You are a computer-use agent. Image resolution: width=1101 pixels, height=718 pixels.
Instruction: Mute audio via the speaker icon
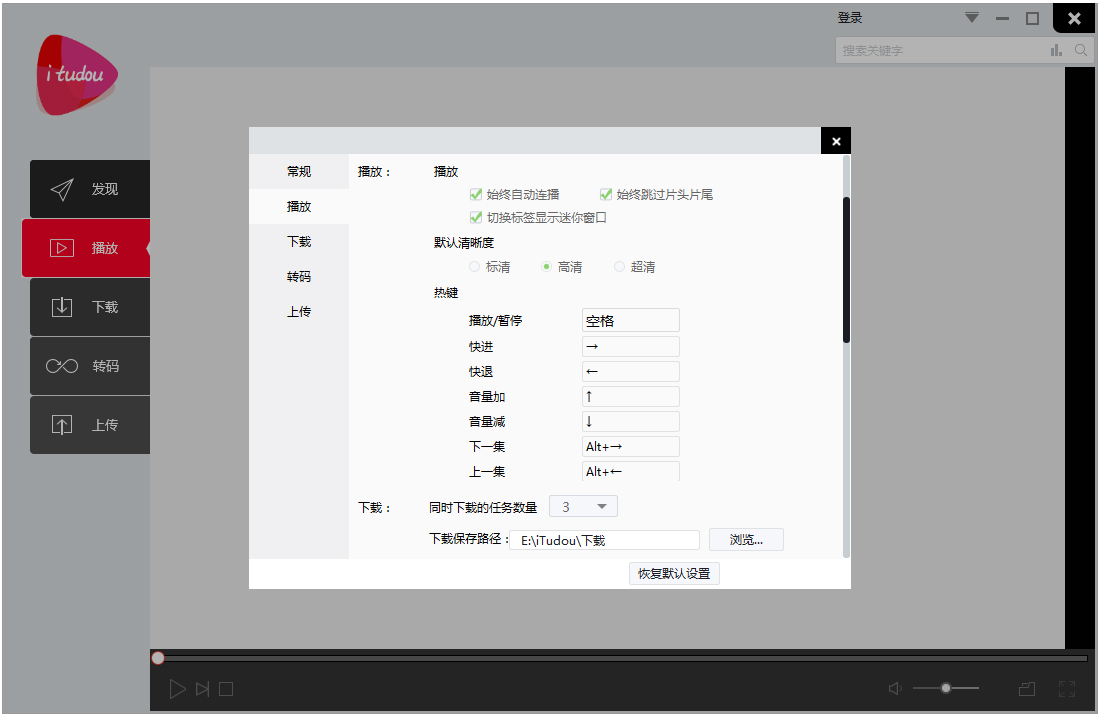(x=894, y=688)
